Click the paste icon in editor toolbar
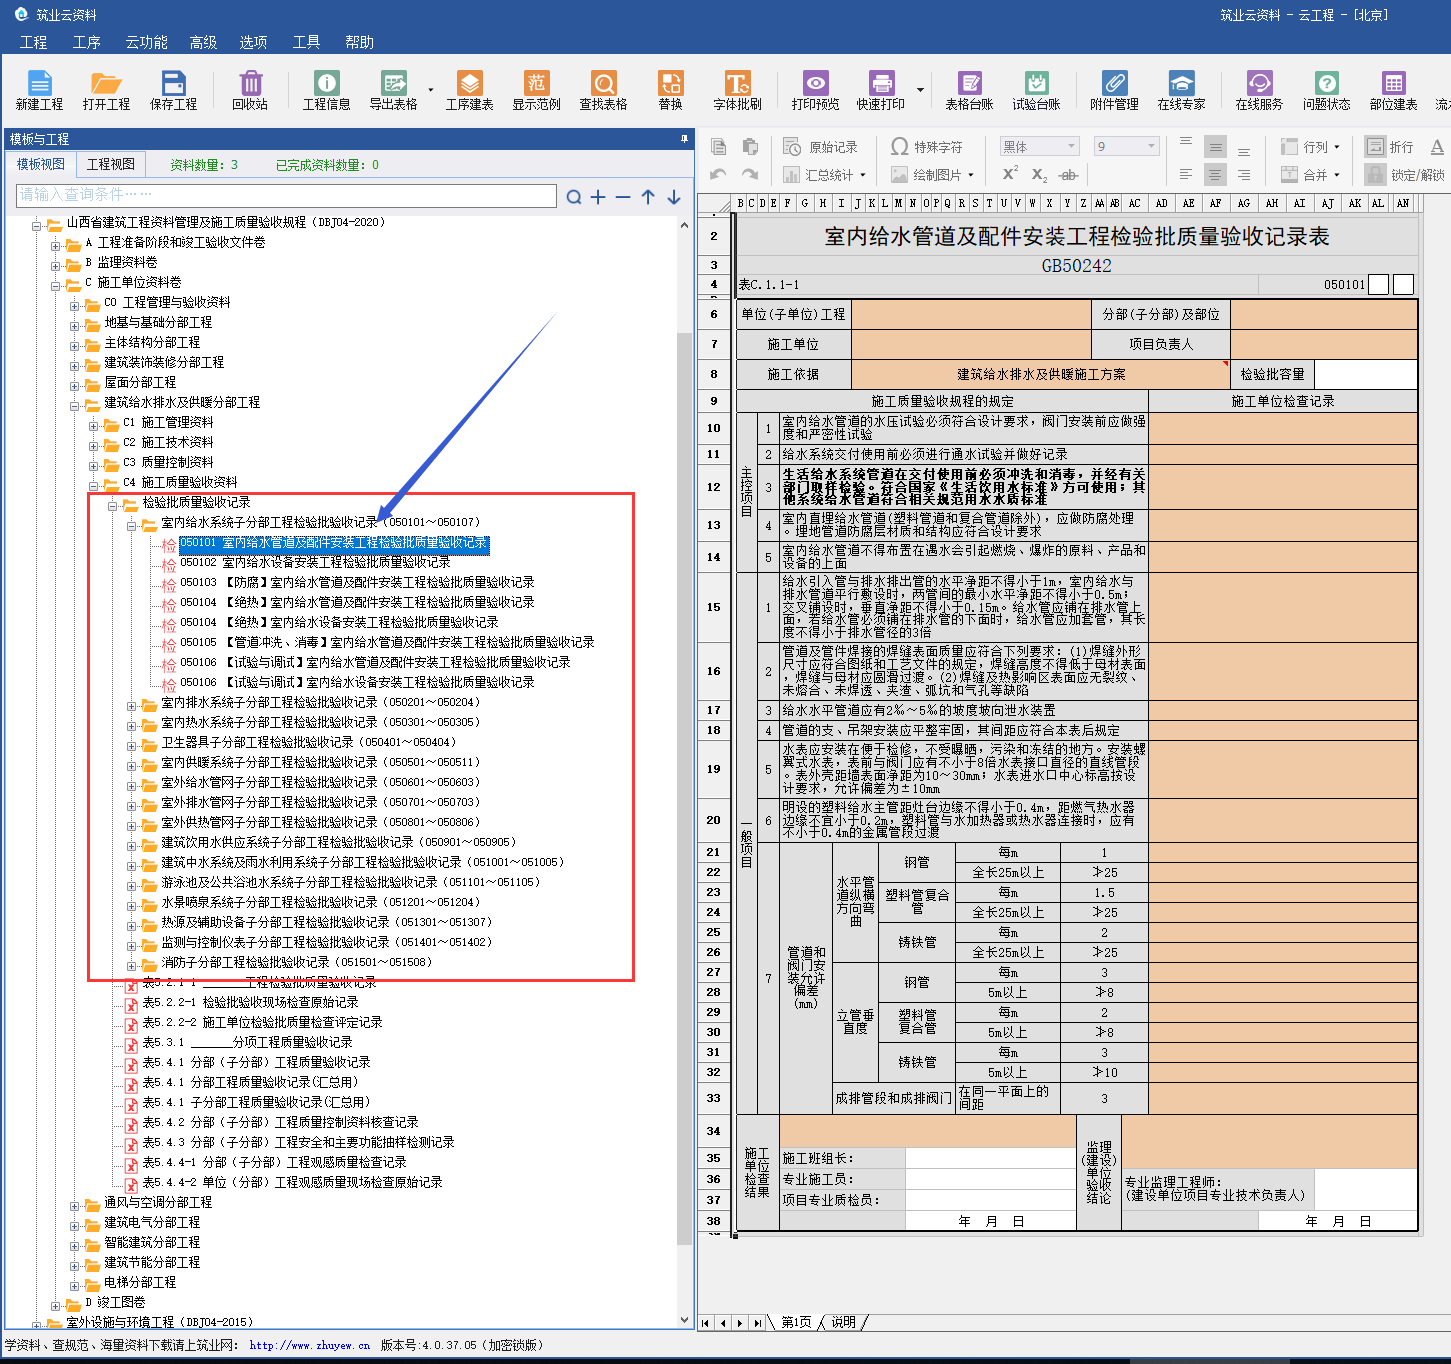Screen dimensions: 1451x1364 tap(750, 146)
